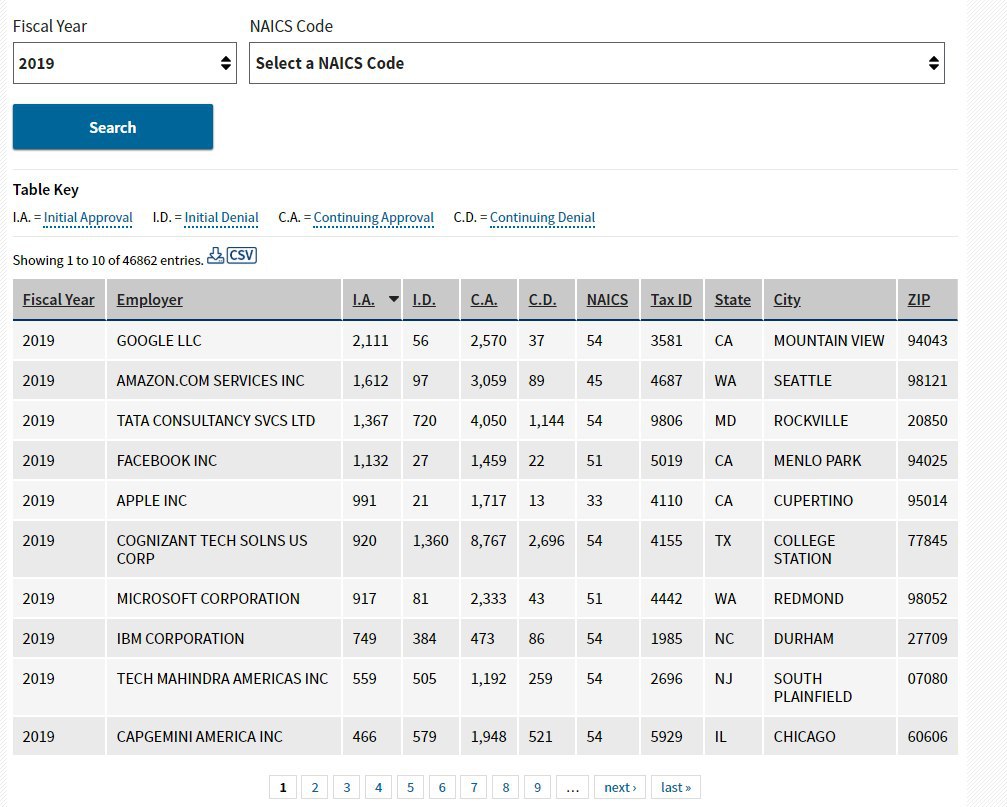The image size is (1007, 807).
Task: Click the CUPERTINO city cell
Action: (830, 500)
